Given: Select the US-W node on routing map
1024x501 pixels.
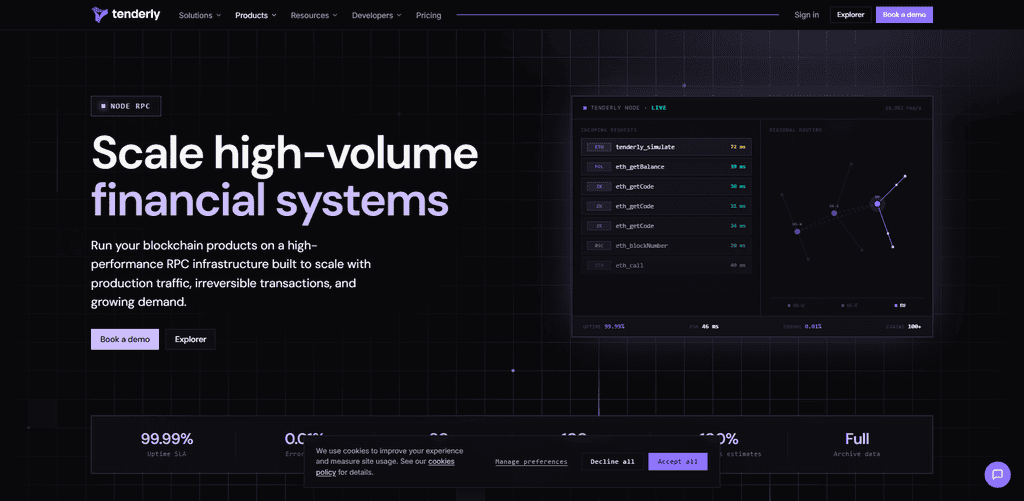Looking at the screenshot, I should pyautogui.click(x=797, y=231).
